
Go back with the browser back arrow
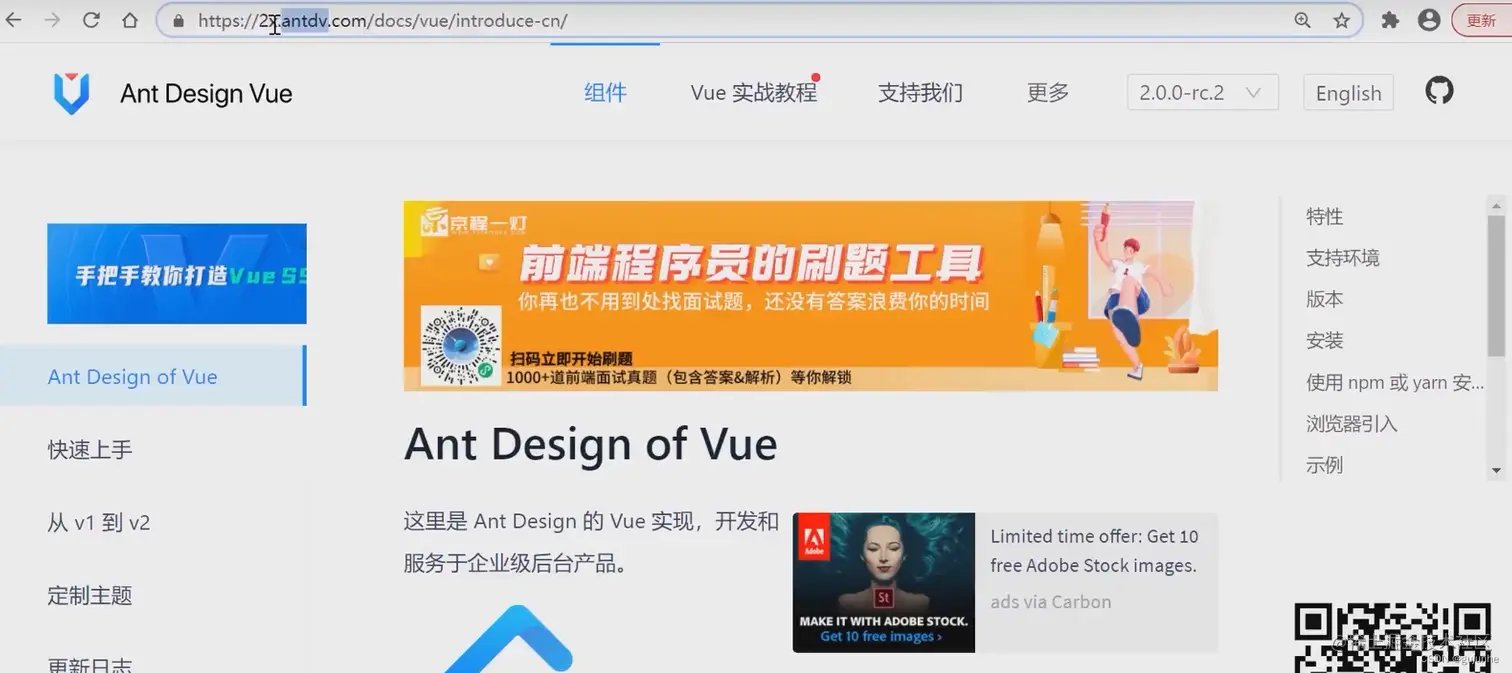click(x=13, y=20)
